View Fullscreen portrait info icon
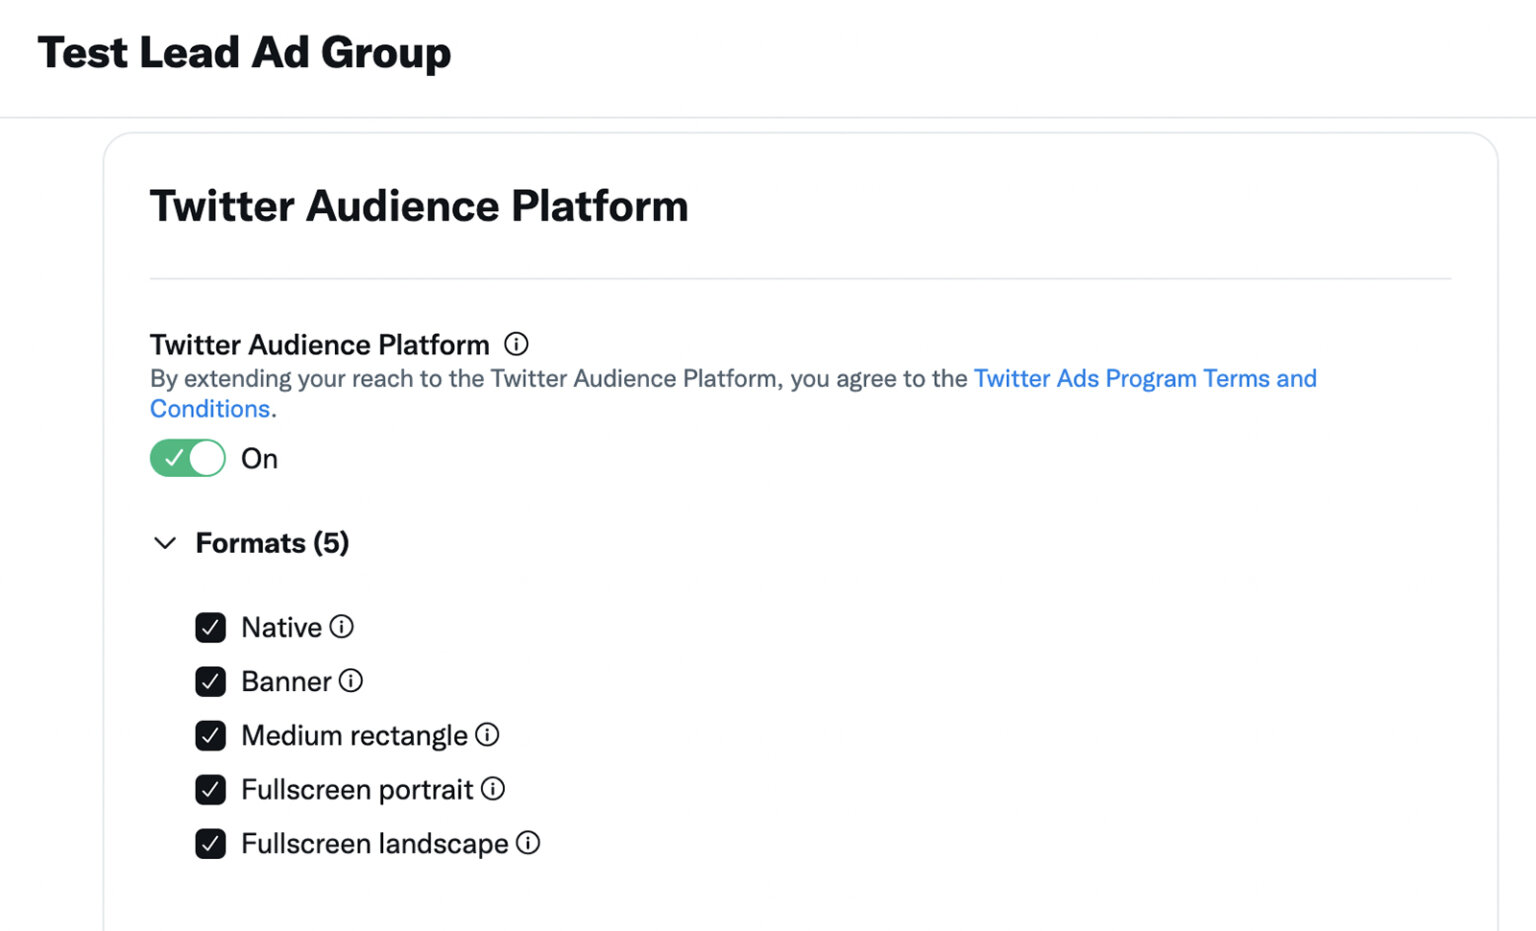This screenshot has height=931, width=1536. [x=494, y=789]
